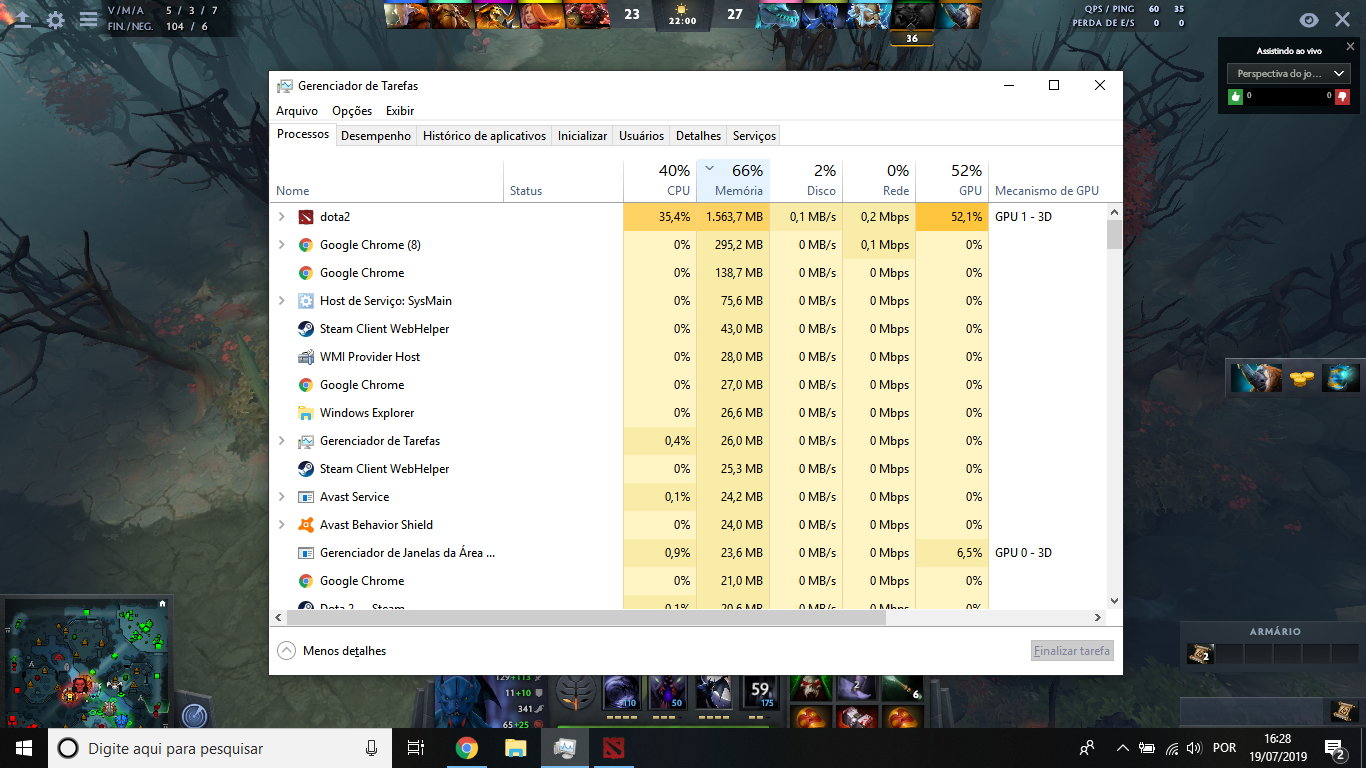Expand the Avast Behavior Shield row
This screenshot has height=768, width=1366.
coord(282,525)
